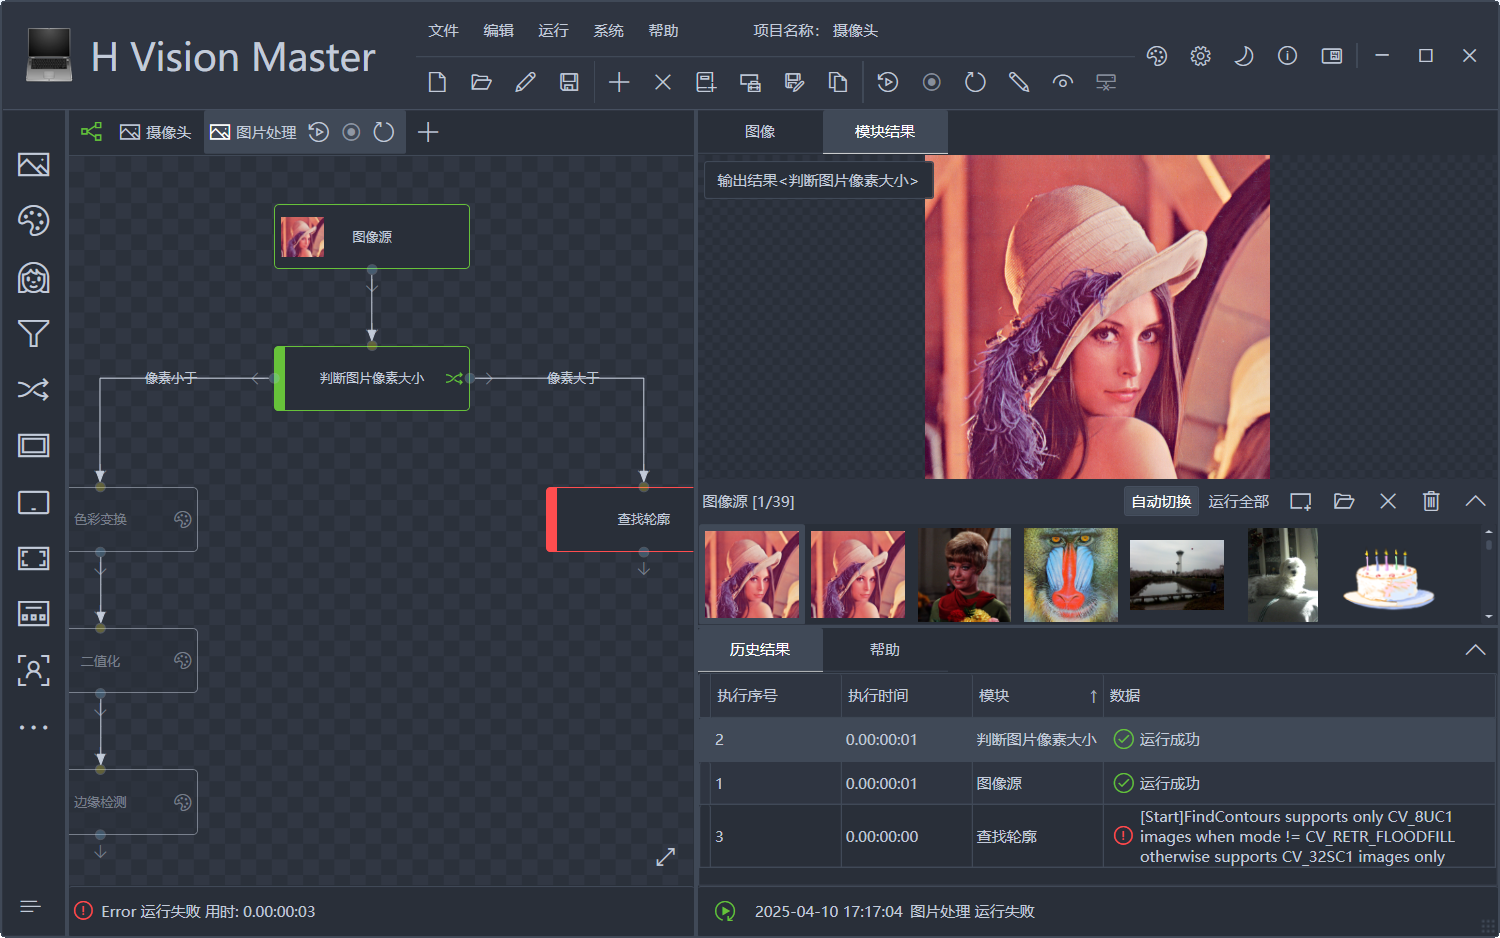This screenshot has width=1500, height=938.
Task: Click the new file icon in the main toolbar
Action: [x=437, y=82]
